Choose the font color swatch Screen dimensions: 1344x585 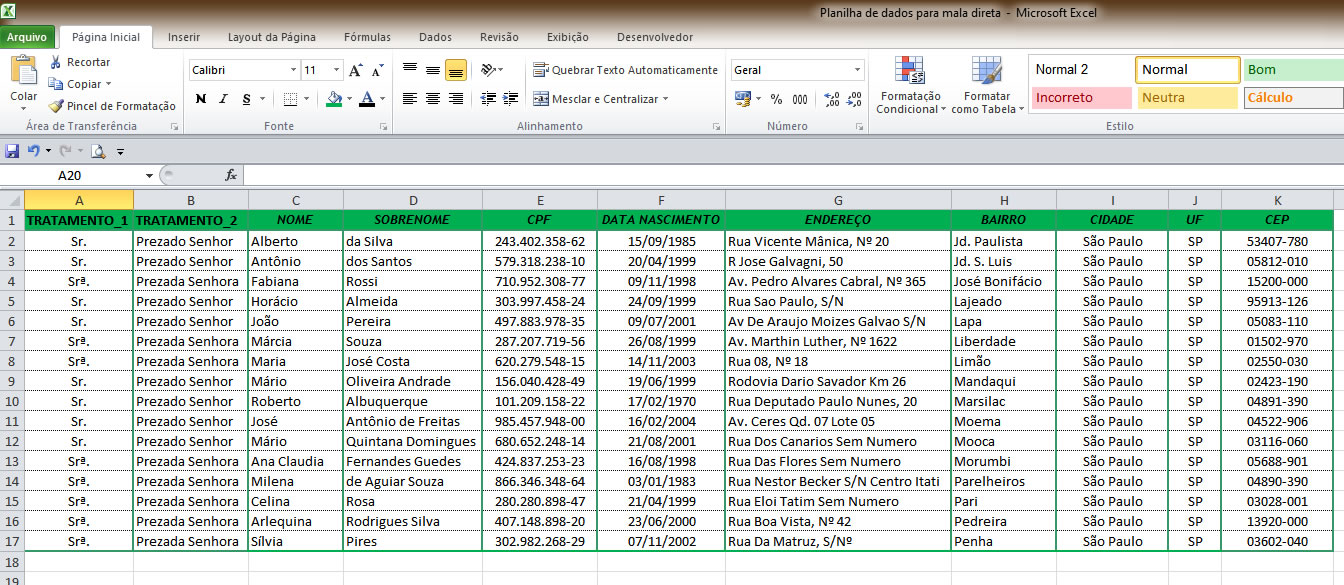367,98
